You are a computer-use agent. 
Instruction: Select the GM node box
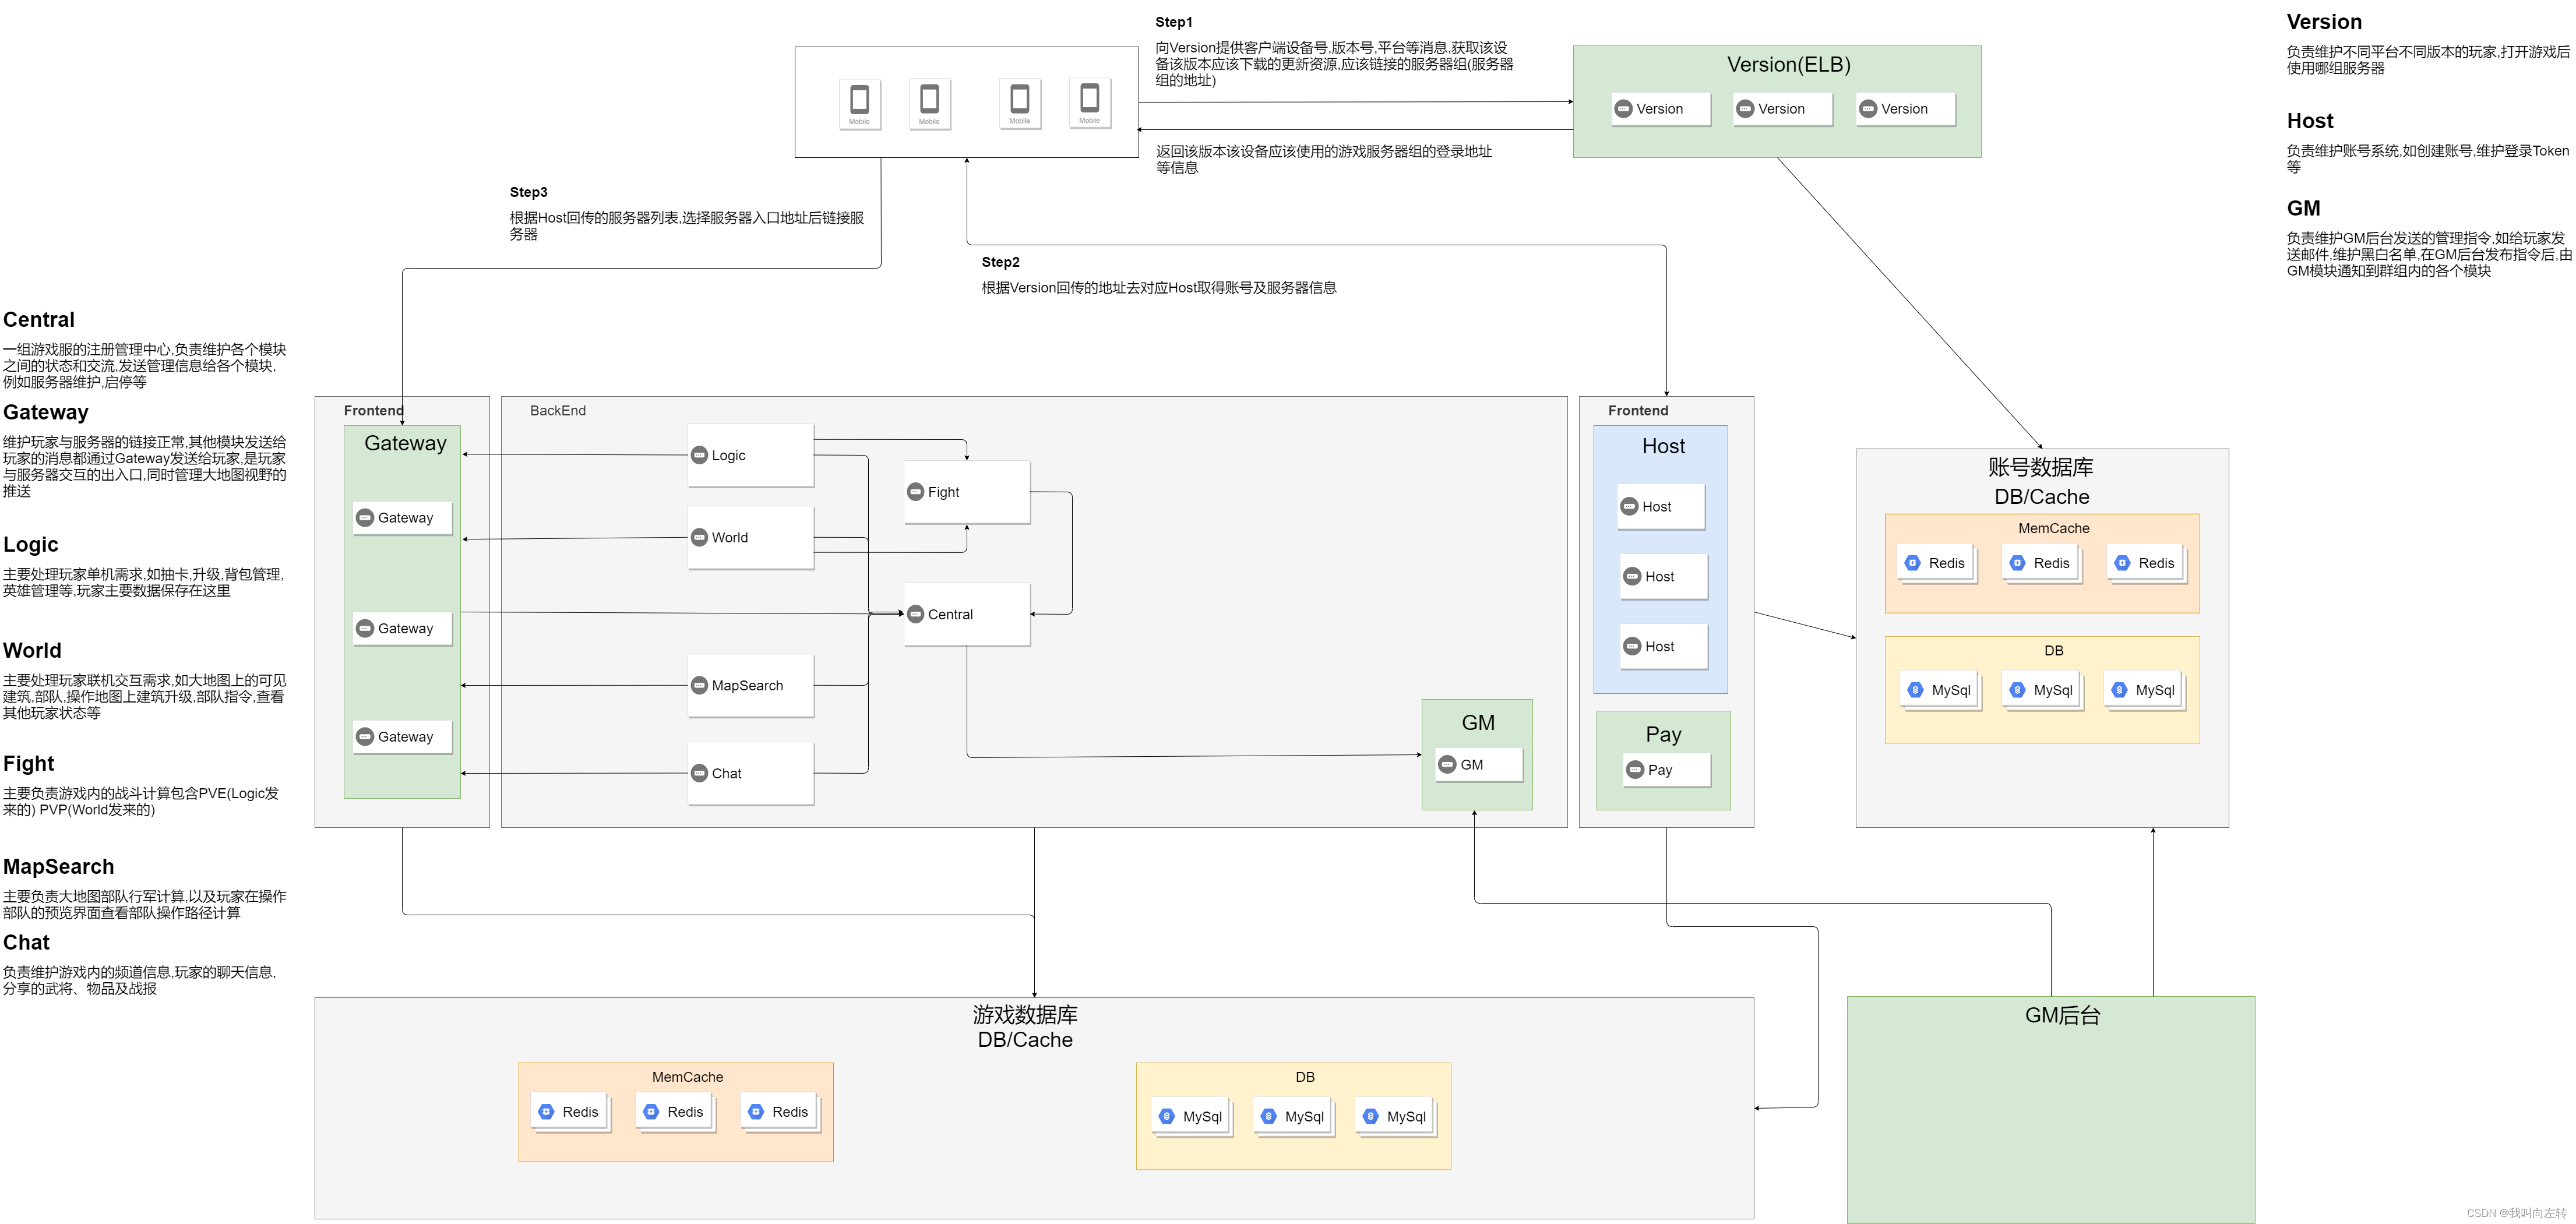point(1478,765)
